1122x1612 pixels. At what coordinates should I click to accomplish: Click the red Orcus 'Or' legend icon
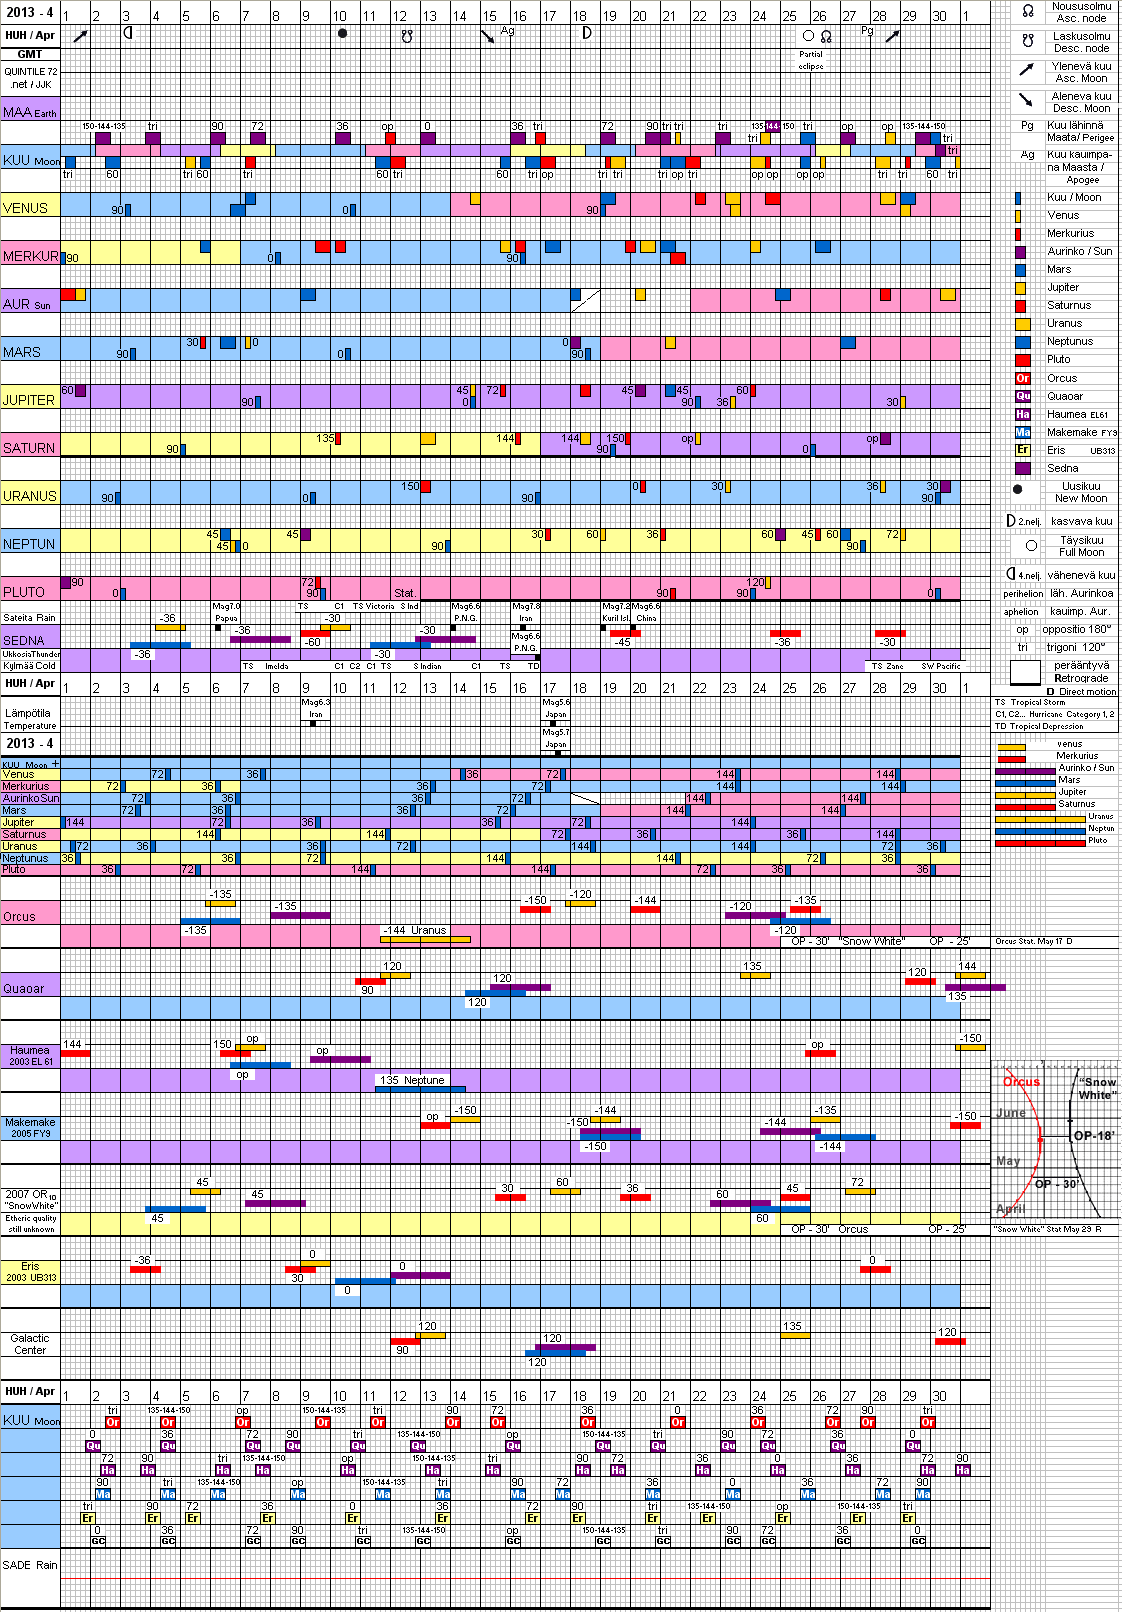point(1022,378)
